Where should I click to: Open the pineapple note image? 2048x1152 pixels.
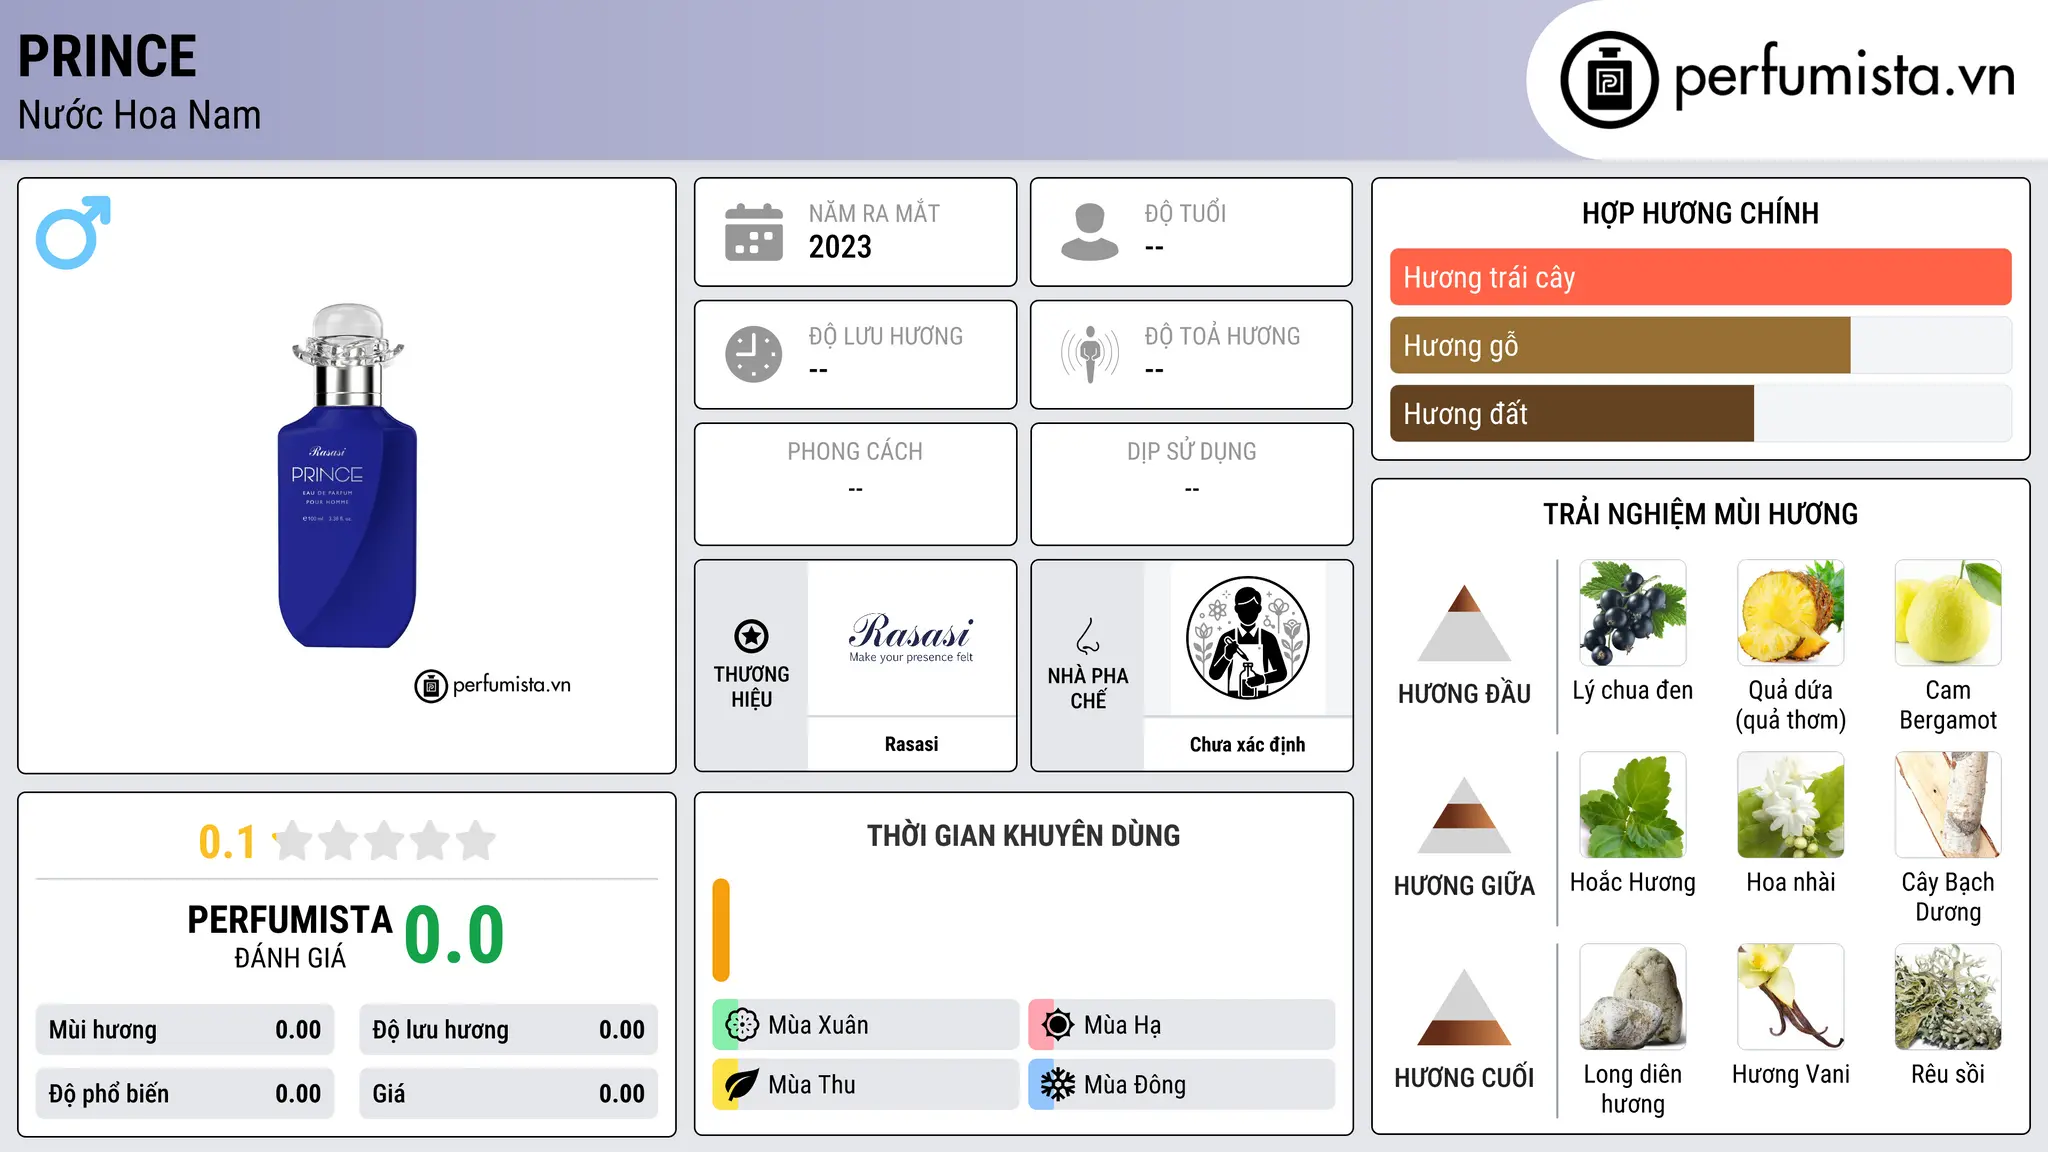pos(1791,613)
